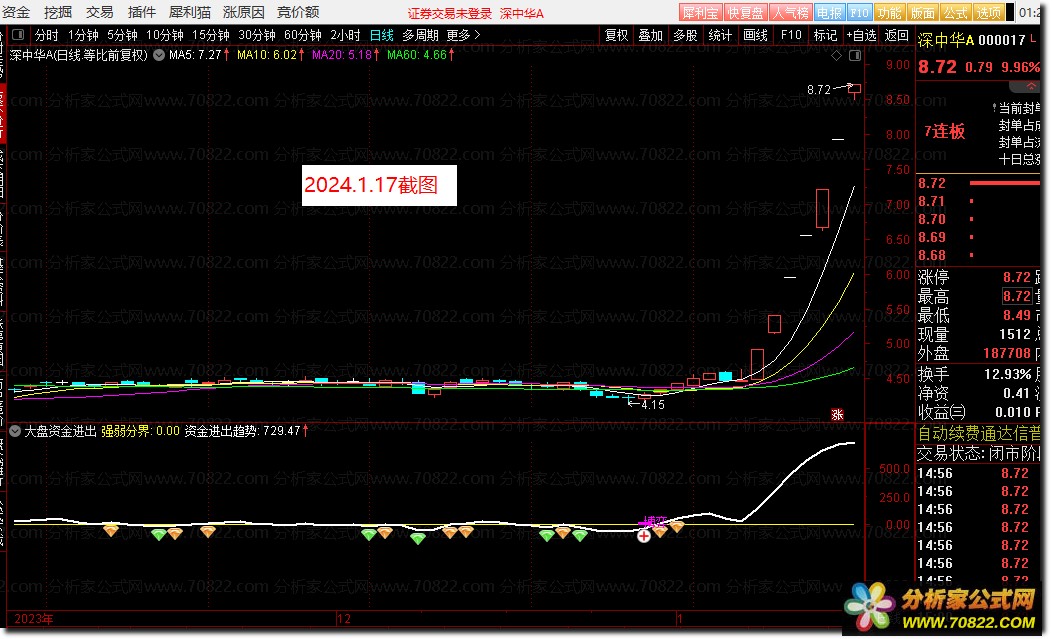Viewport: 1052px width, 639px height.
Task: Click the 版面 yellow button
Action: [922, 13]
